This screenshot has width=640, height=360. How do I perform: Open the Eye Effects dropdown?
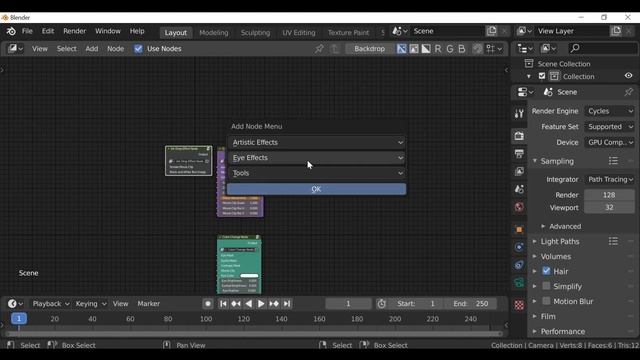point(317,158)
